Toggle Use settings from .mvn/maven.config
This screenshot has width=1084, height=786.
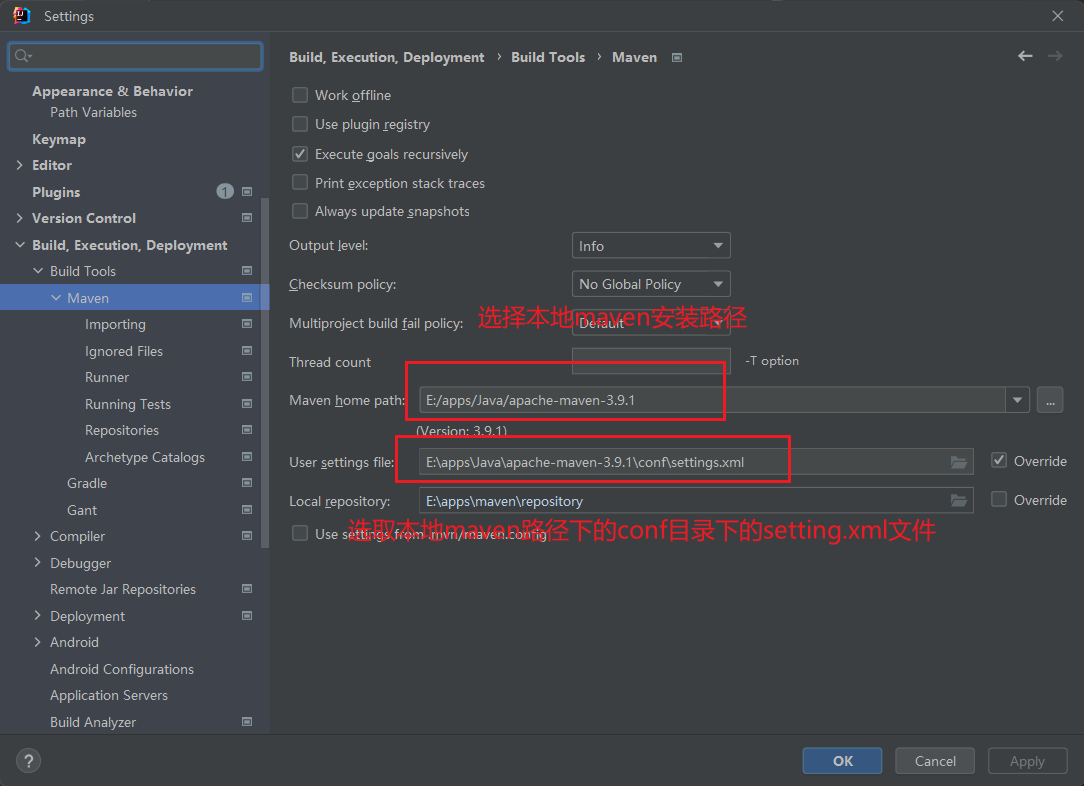[300, 533]
